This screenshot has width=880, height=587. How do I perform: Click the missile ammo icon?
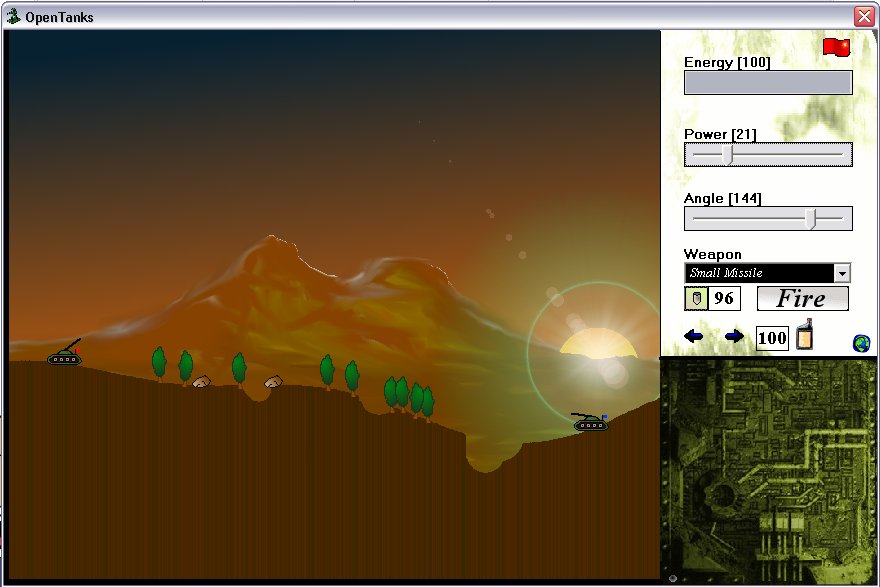696,298
